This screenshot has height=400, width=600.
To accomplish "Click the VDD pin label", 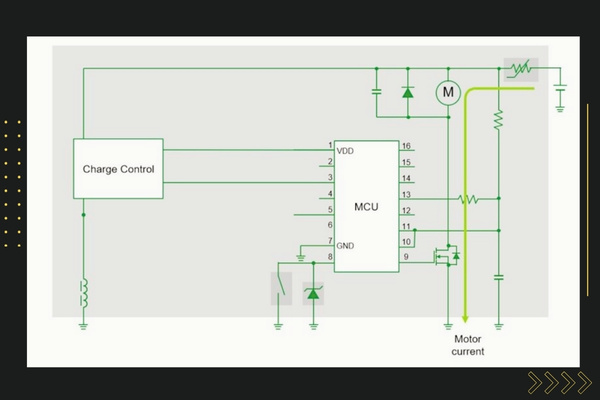I will coord(345,151).
